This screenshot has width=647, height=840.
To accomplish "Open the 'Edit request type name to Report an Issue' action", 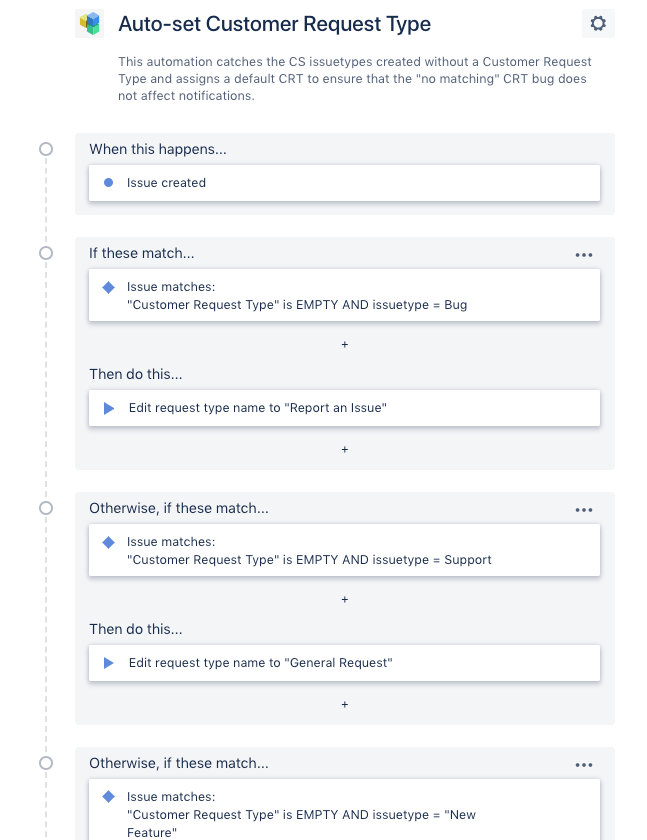I will pos(344,408).
